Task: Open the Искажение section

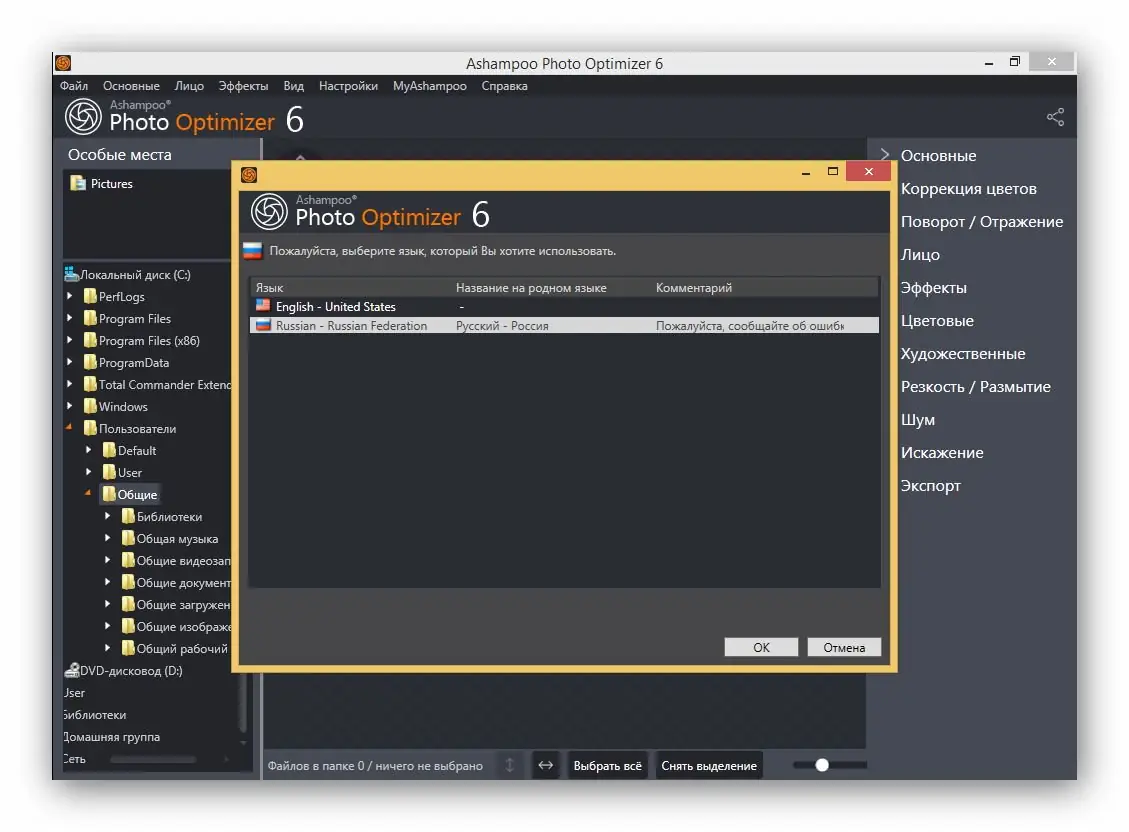Action: tap(942, 453)
